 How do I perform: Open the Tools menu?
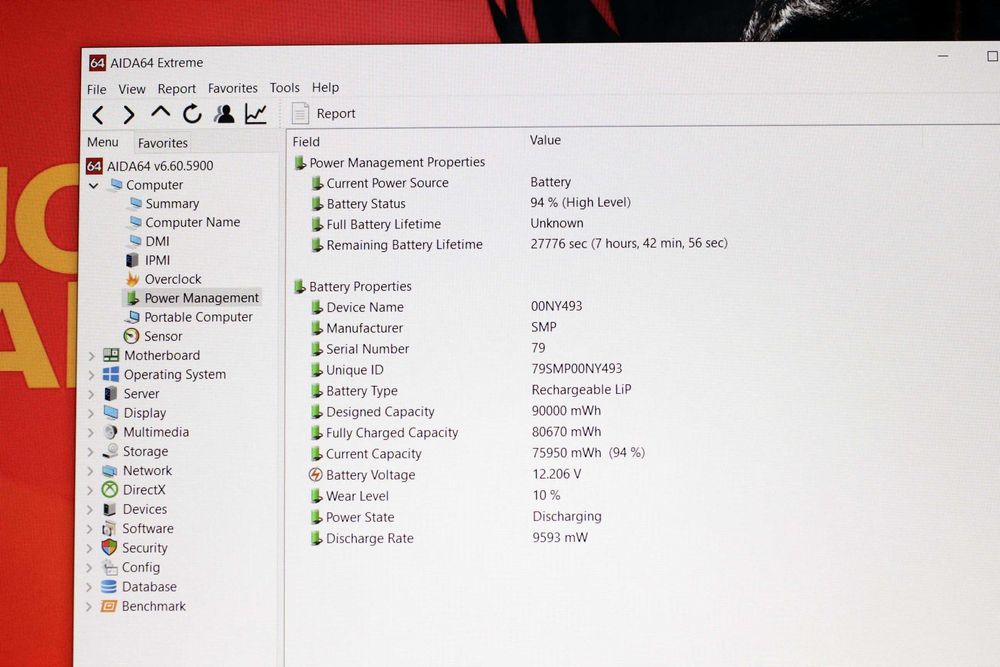[284, 87]
